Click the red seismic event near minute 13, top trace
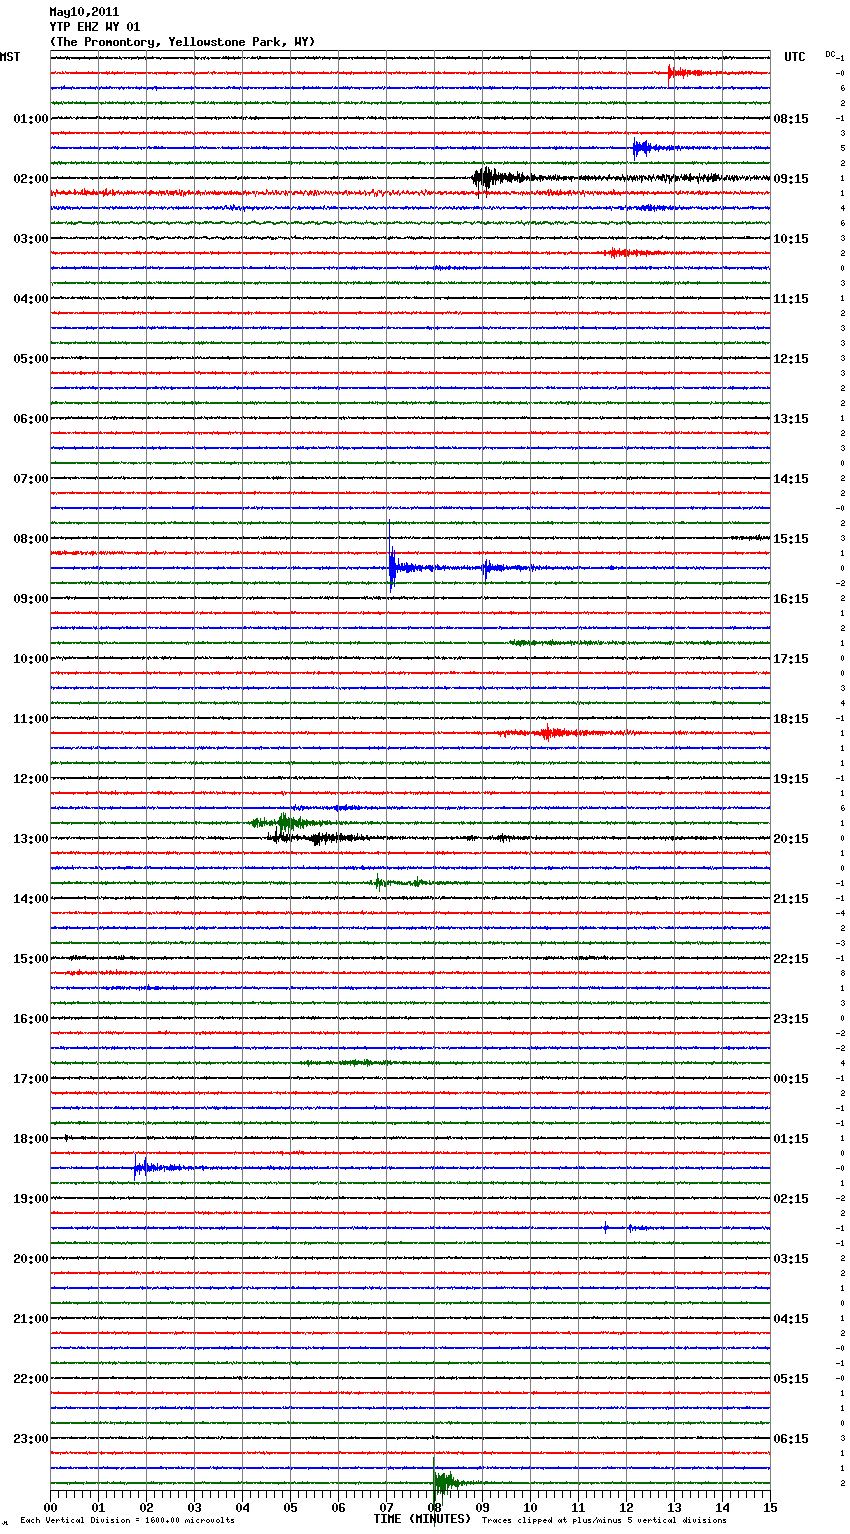The image size is (850, 1534). point(690,73)
